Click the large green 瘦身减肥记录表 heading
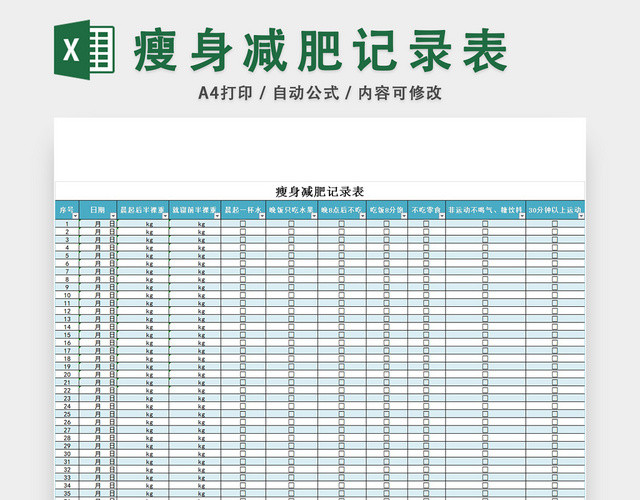This screenshot has height=500, width=640. (321, 50)
